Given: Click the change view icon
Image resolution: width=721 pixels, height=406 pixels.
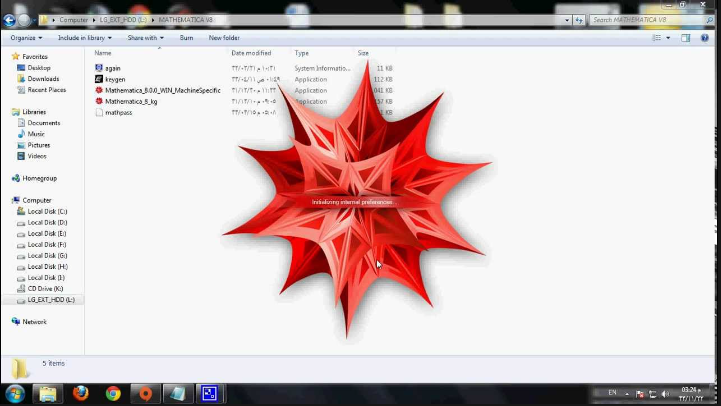Looking at the screenshot, I should [x=657, y=38].
